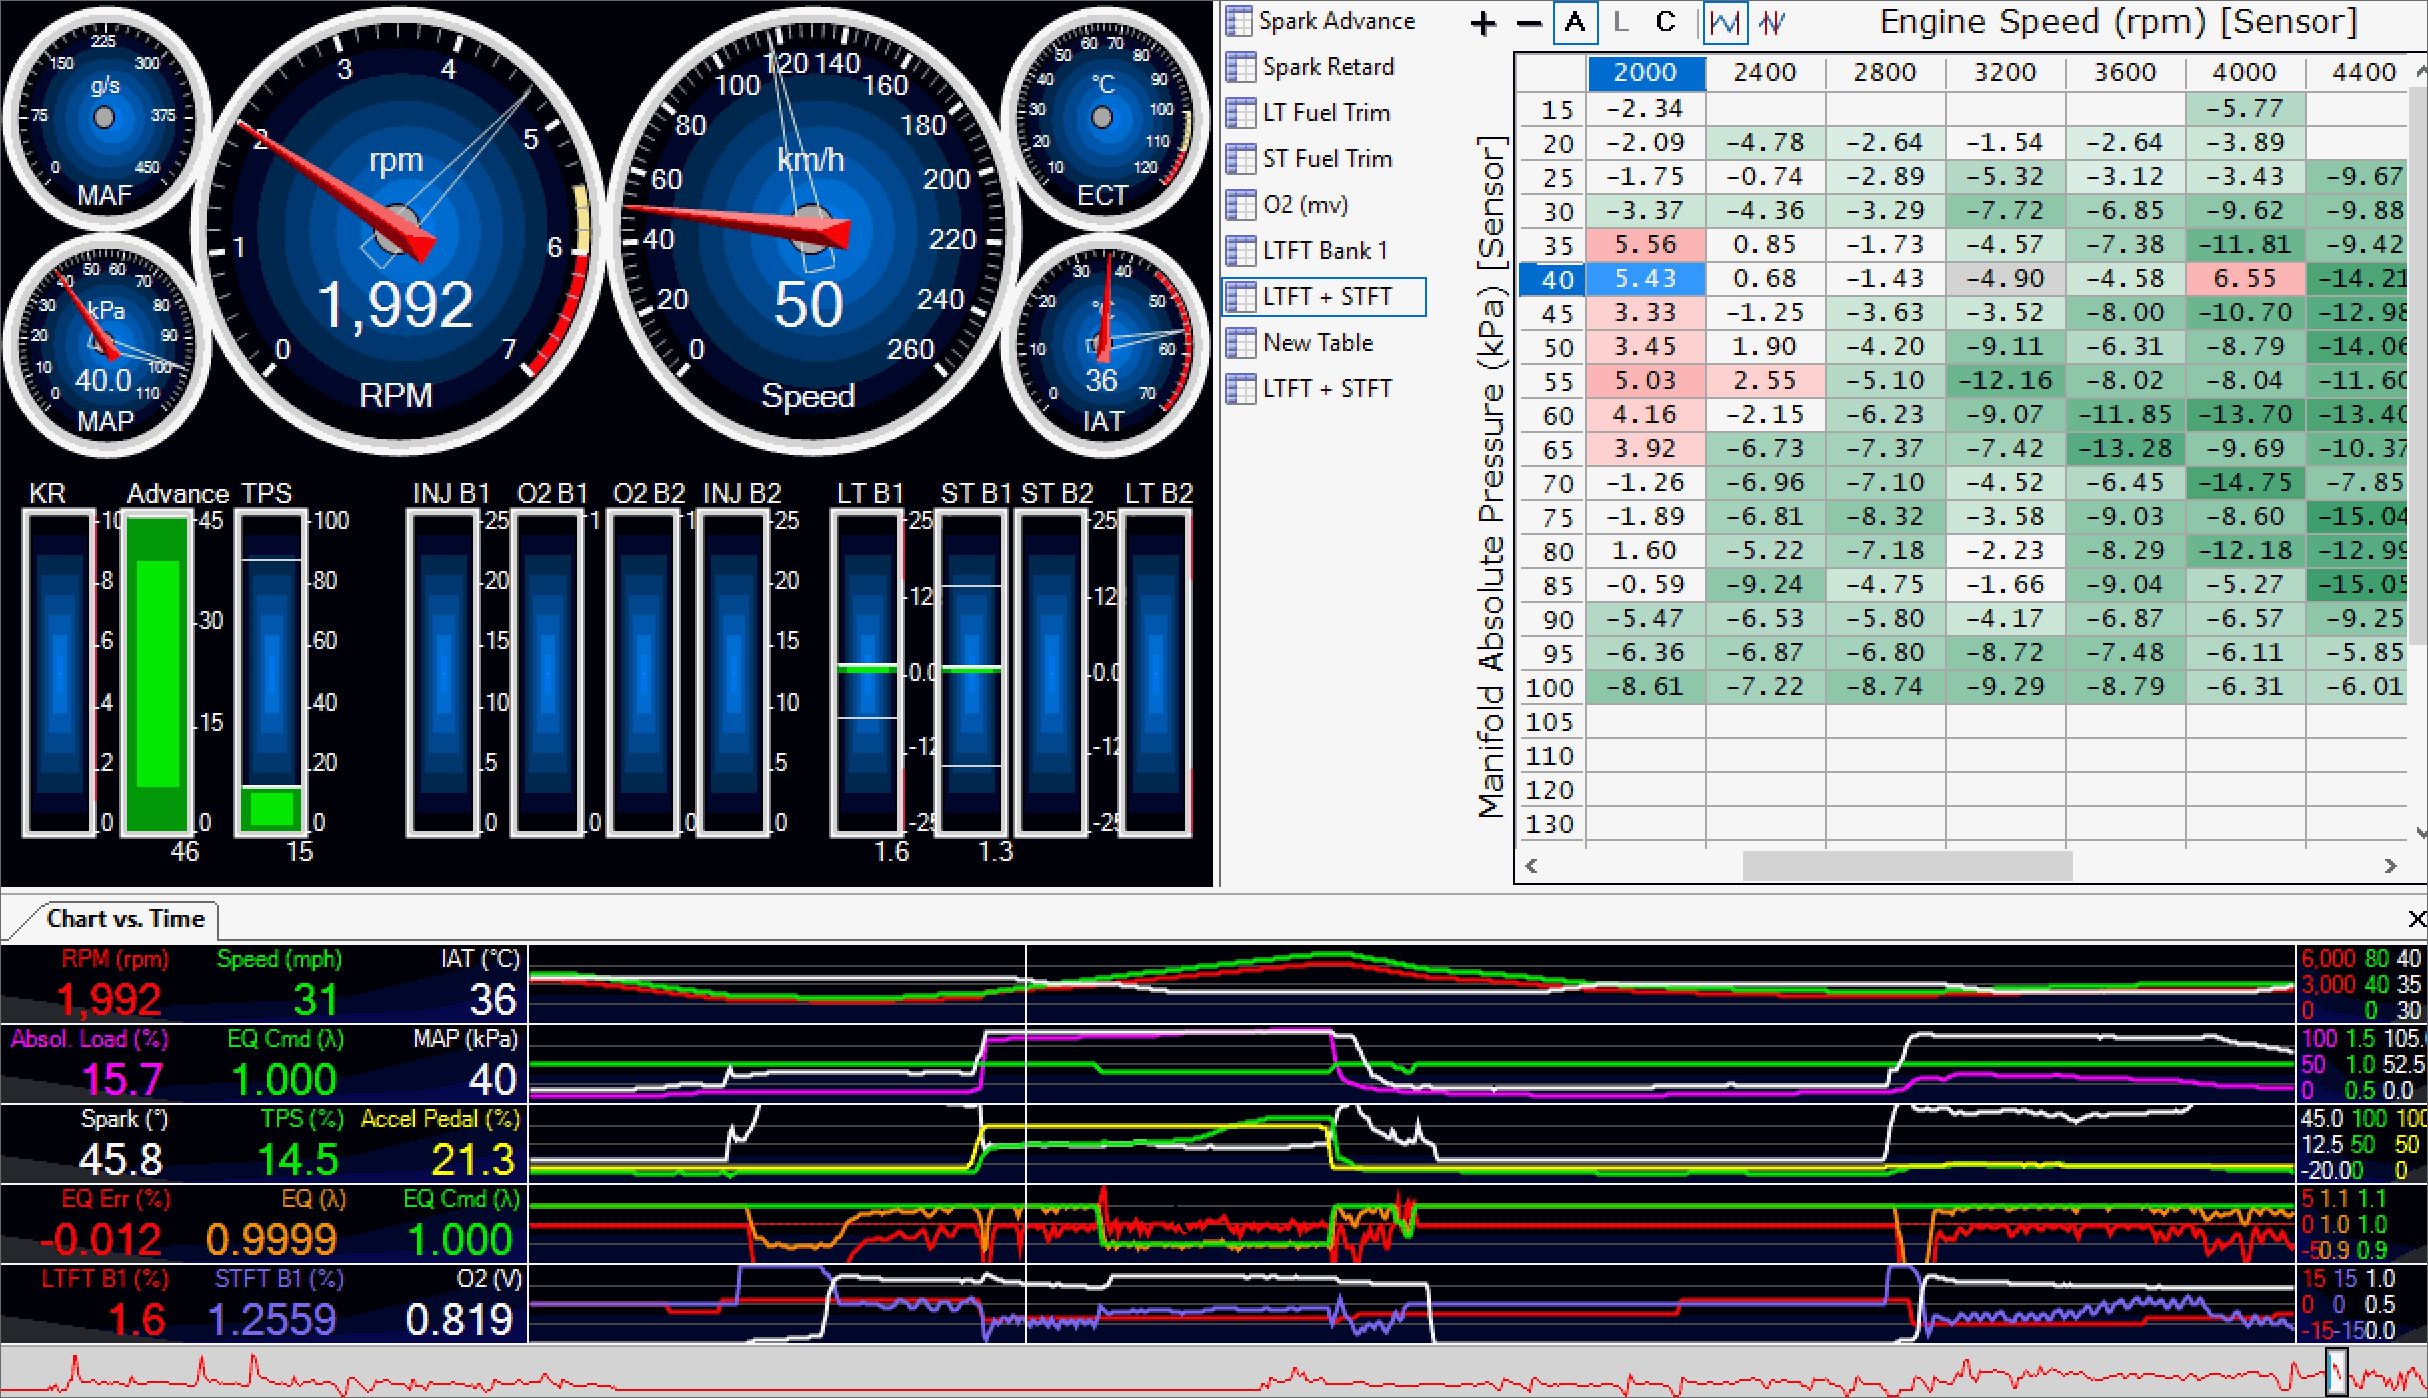Select the INJ B1 bar gauge
This screenshot has height=1398, width=2428.
click(x=443, y=673)
